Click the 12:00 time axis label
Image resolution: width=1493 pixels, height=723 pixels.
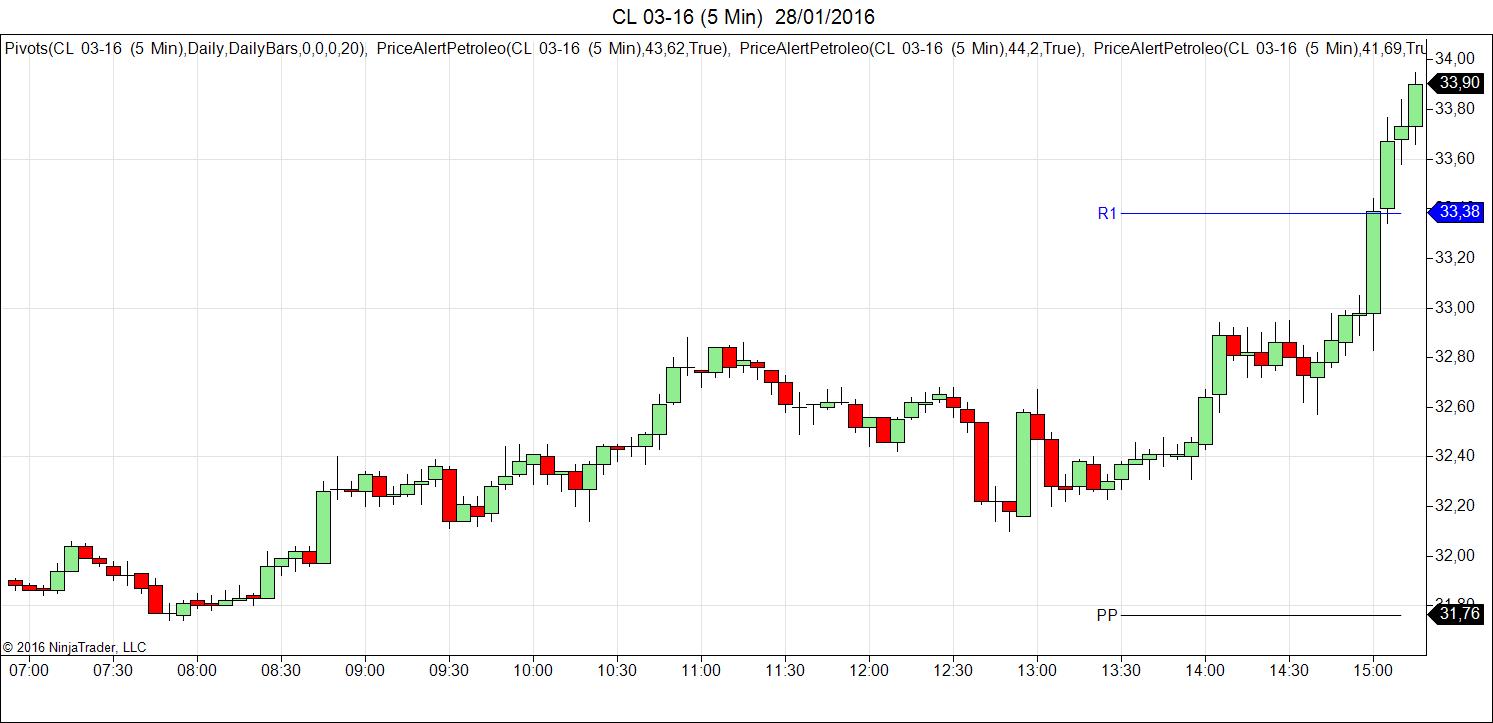869,670
